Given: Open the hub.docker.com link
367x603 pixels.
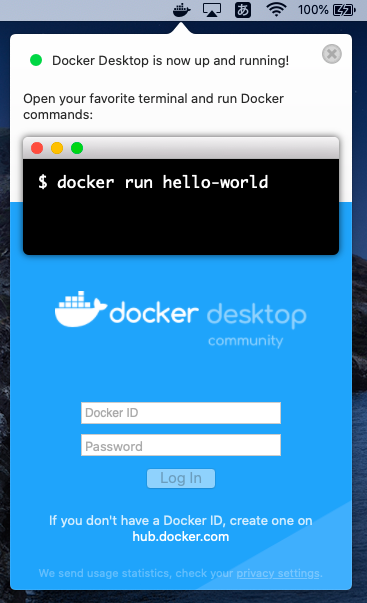Looking at the screenshot, I should click(181, 536).
